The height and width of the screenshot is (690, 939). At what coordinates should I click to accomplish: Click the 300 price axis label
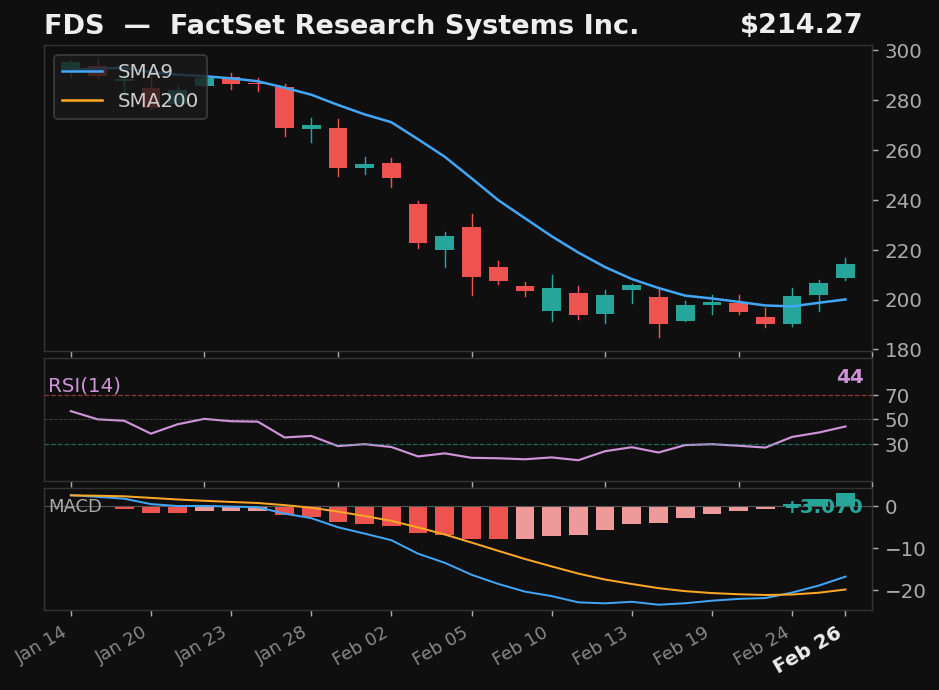pyautogui.click(x=903, y=52)
